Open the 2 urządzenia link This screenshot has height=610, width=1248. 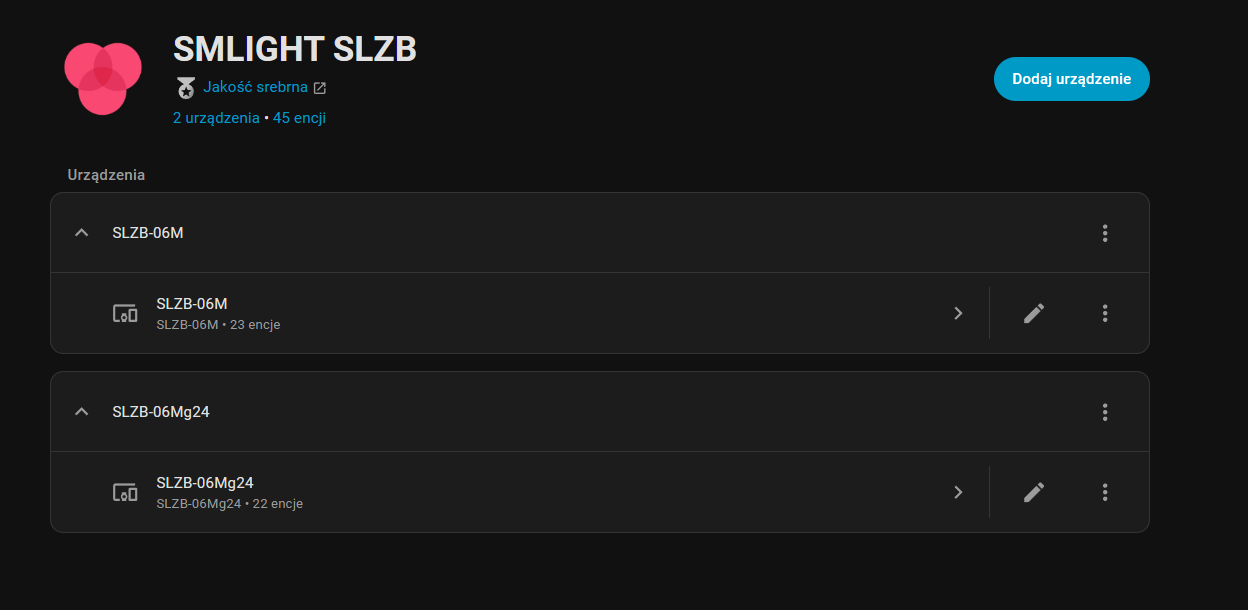(216, 118)
